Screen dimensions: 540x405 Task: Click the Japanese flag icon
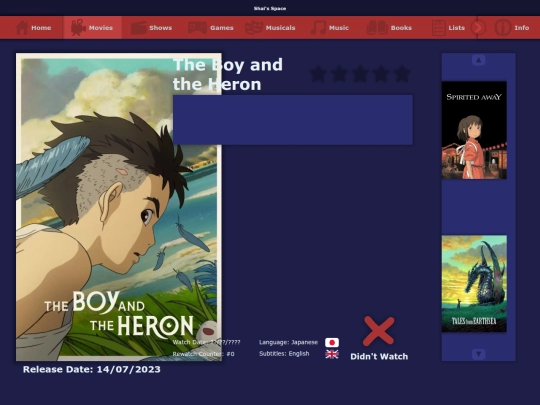coord(332,342)
